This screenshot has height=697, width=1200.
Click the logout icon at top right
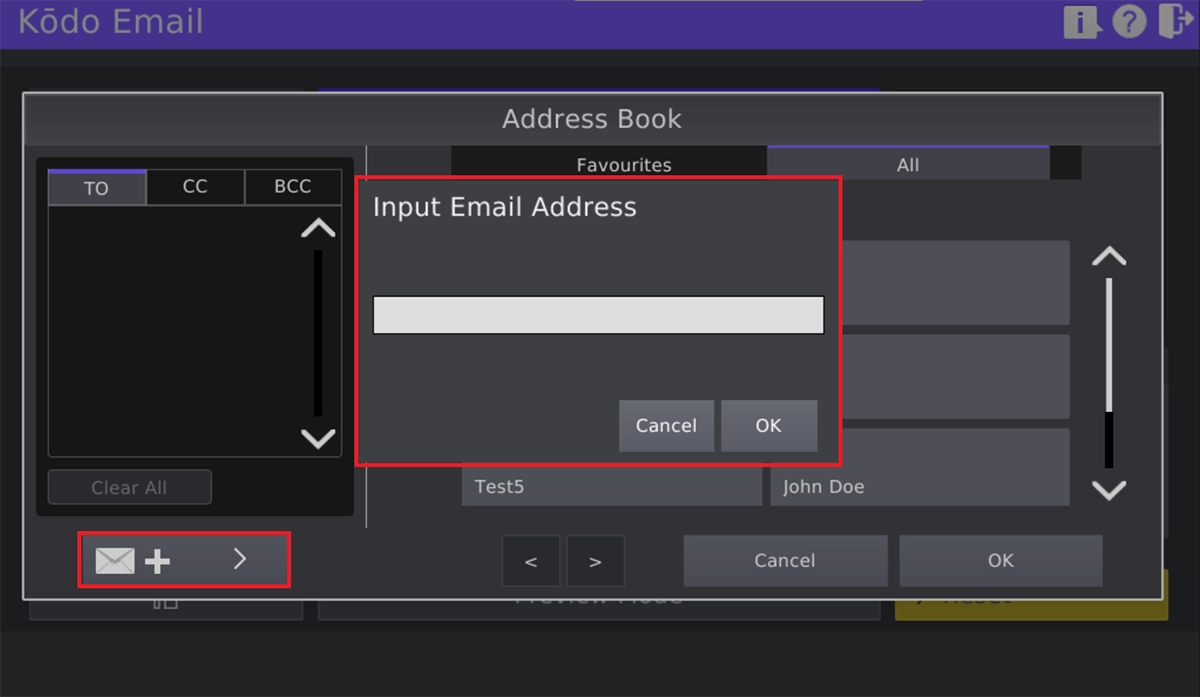(1176, 22)
